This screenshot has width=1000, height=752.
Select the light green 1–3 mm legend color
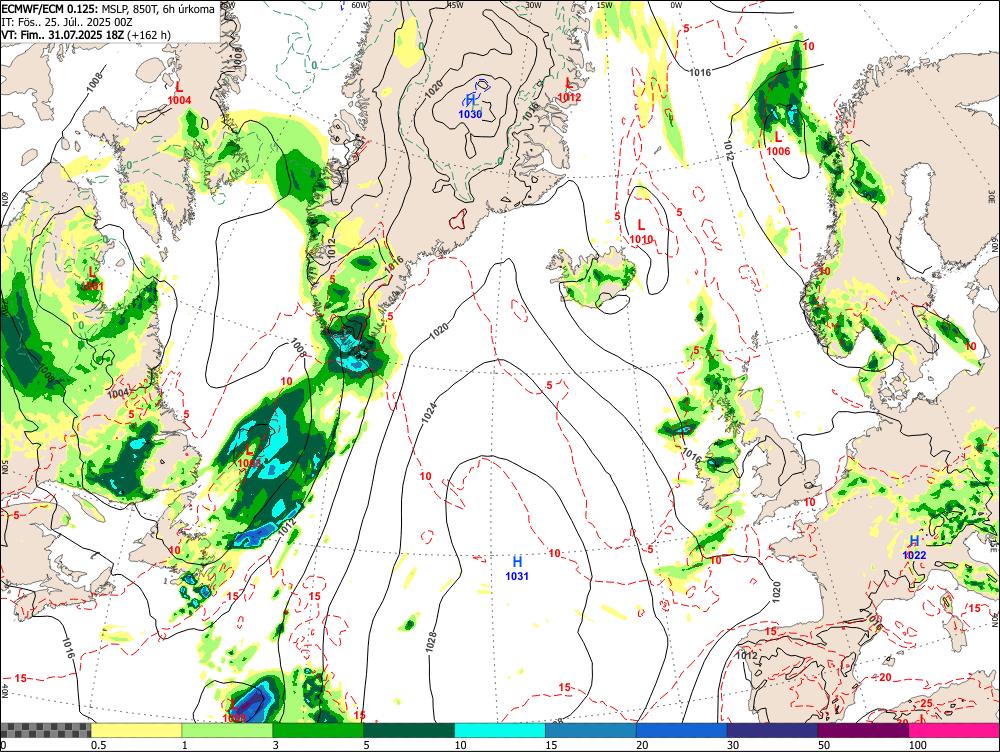coord(227,730)
